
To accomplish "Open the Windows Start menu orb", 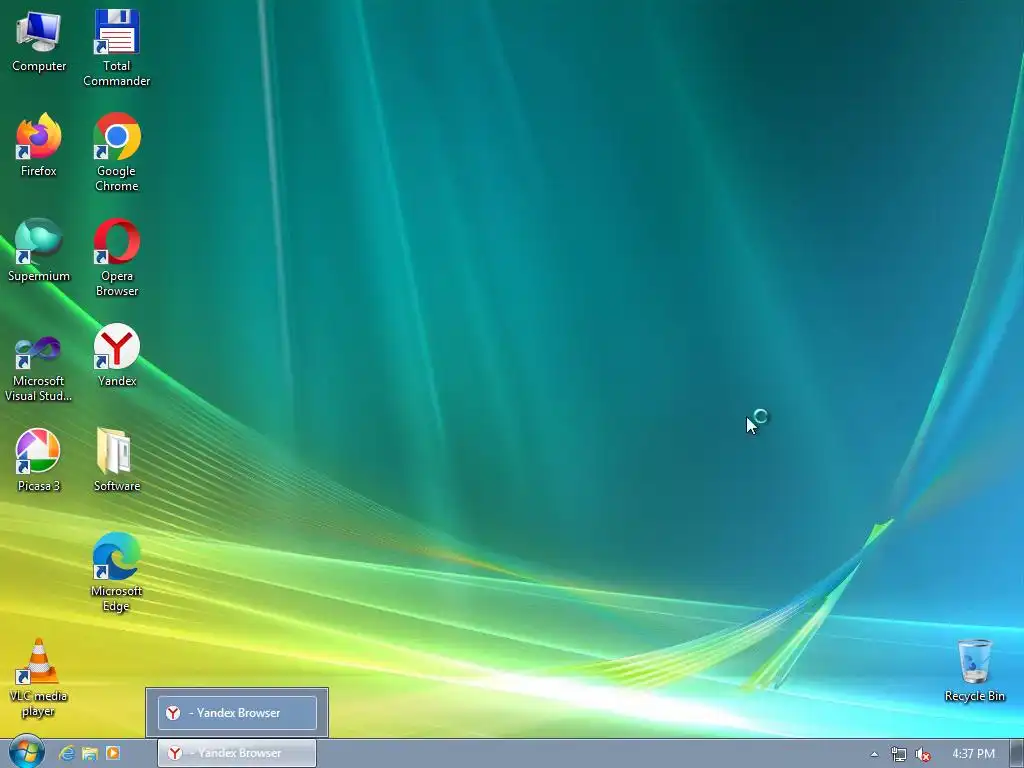I will pos(26,752).
